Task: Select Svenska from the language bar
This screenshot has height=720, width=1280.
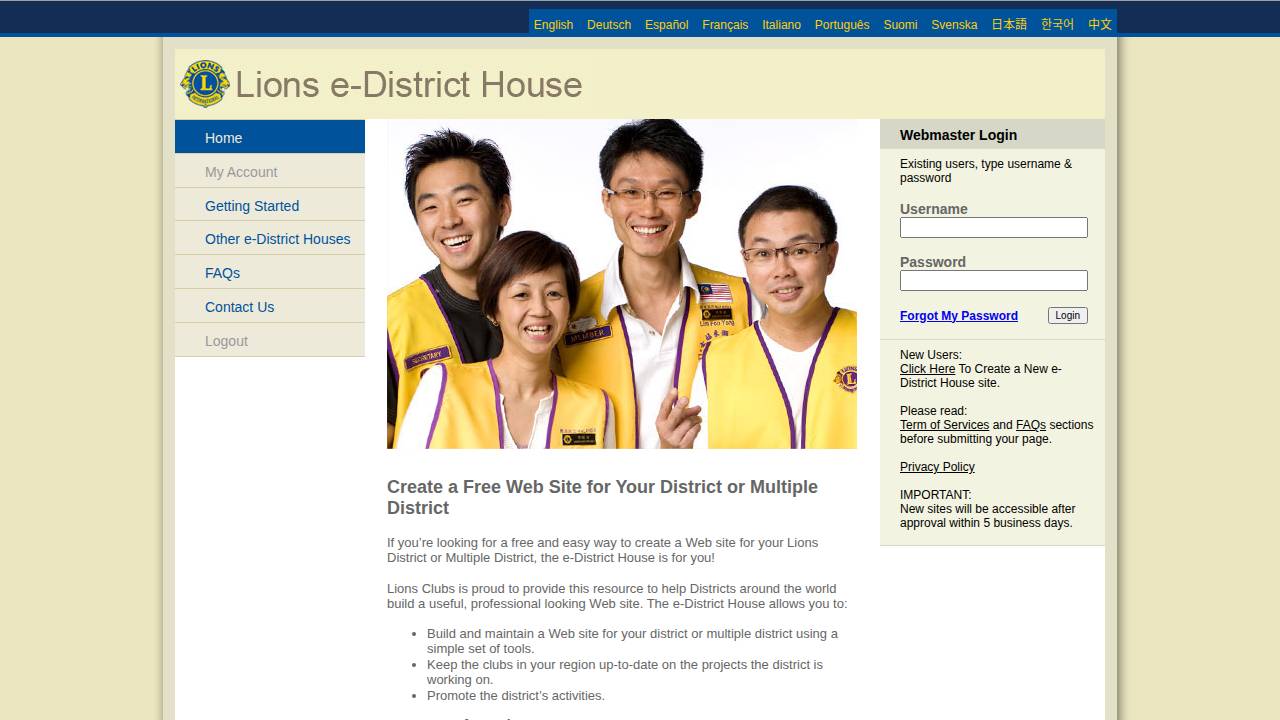Action: click(954, 24)
